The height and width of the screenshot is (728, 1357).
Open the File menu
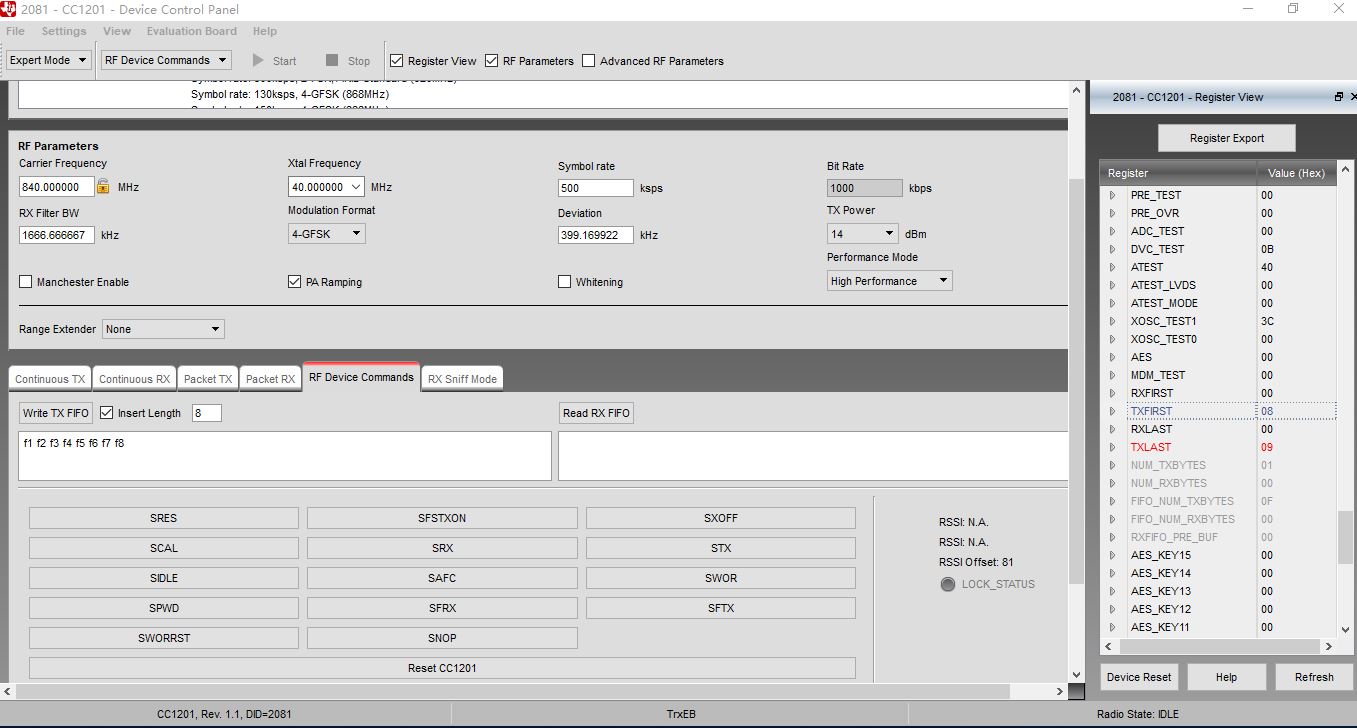(x=15, y=31)
